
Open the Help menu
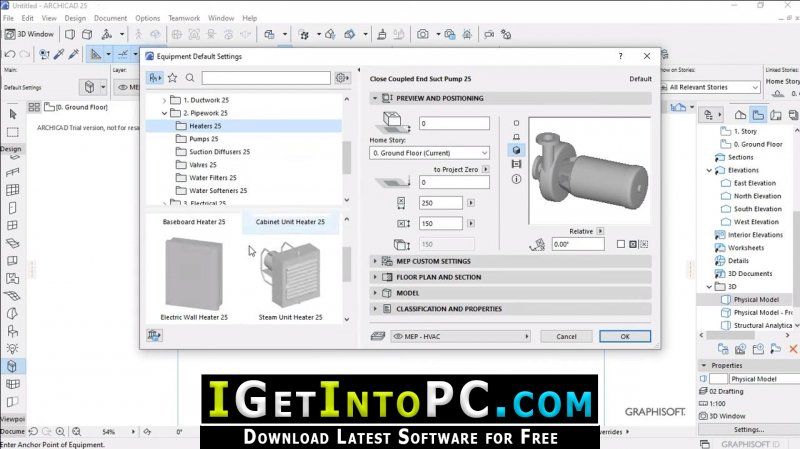249,18
